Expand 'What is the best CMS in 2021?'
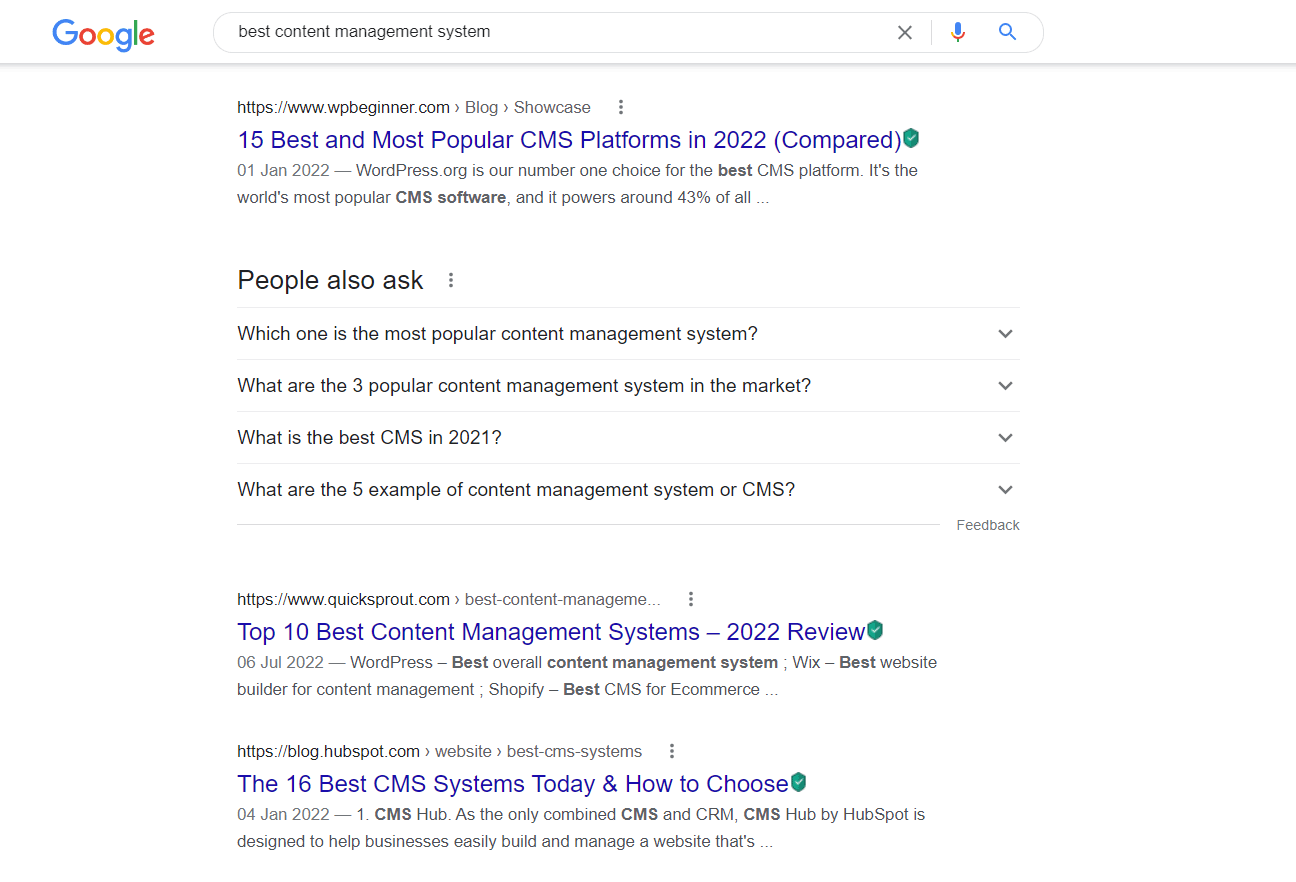1296x882 pixels. tap(628, 438)
